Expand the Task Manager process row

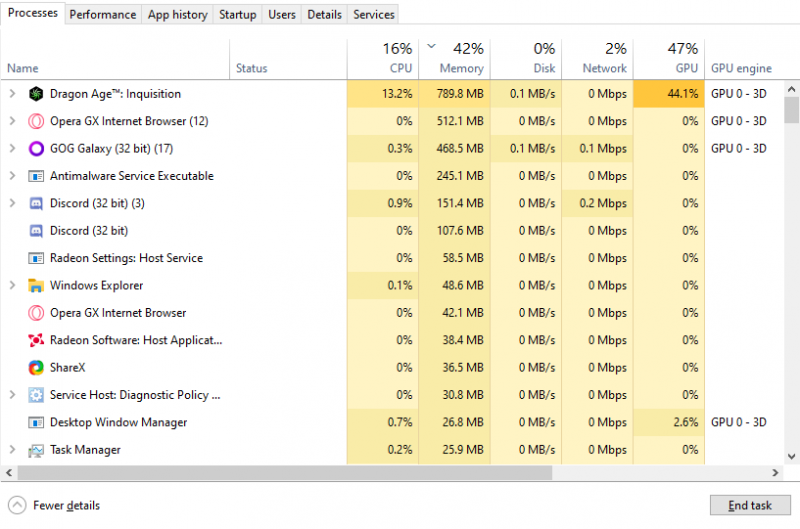pos(12,450)
